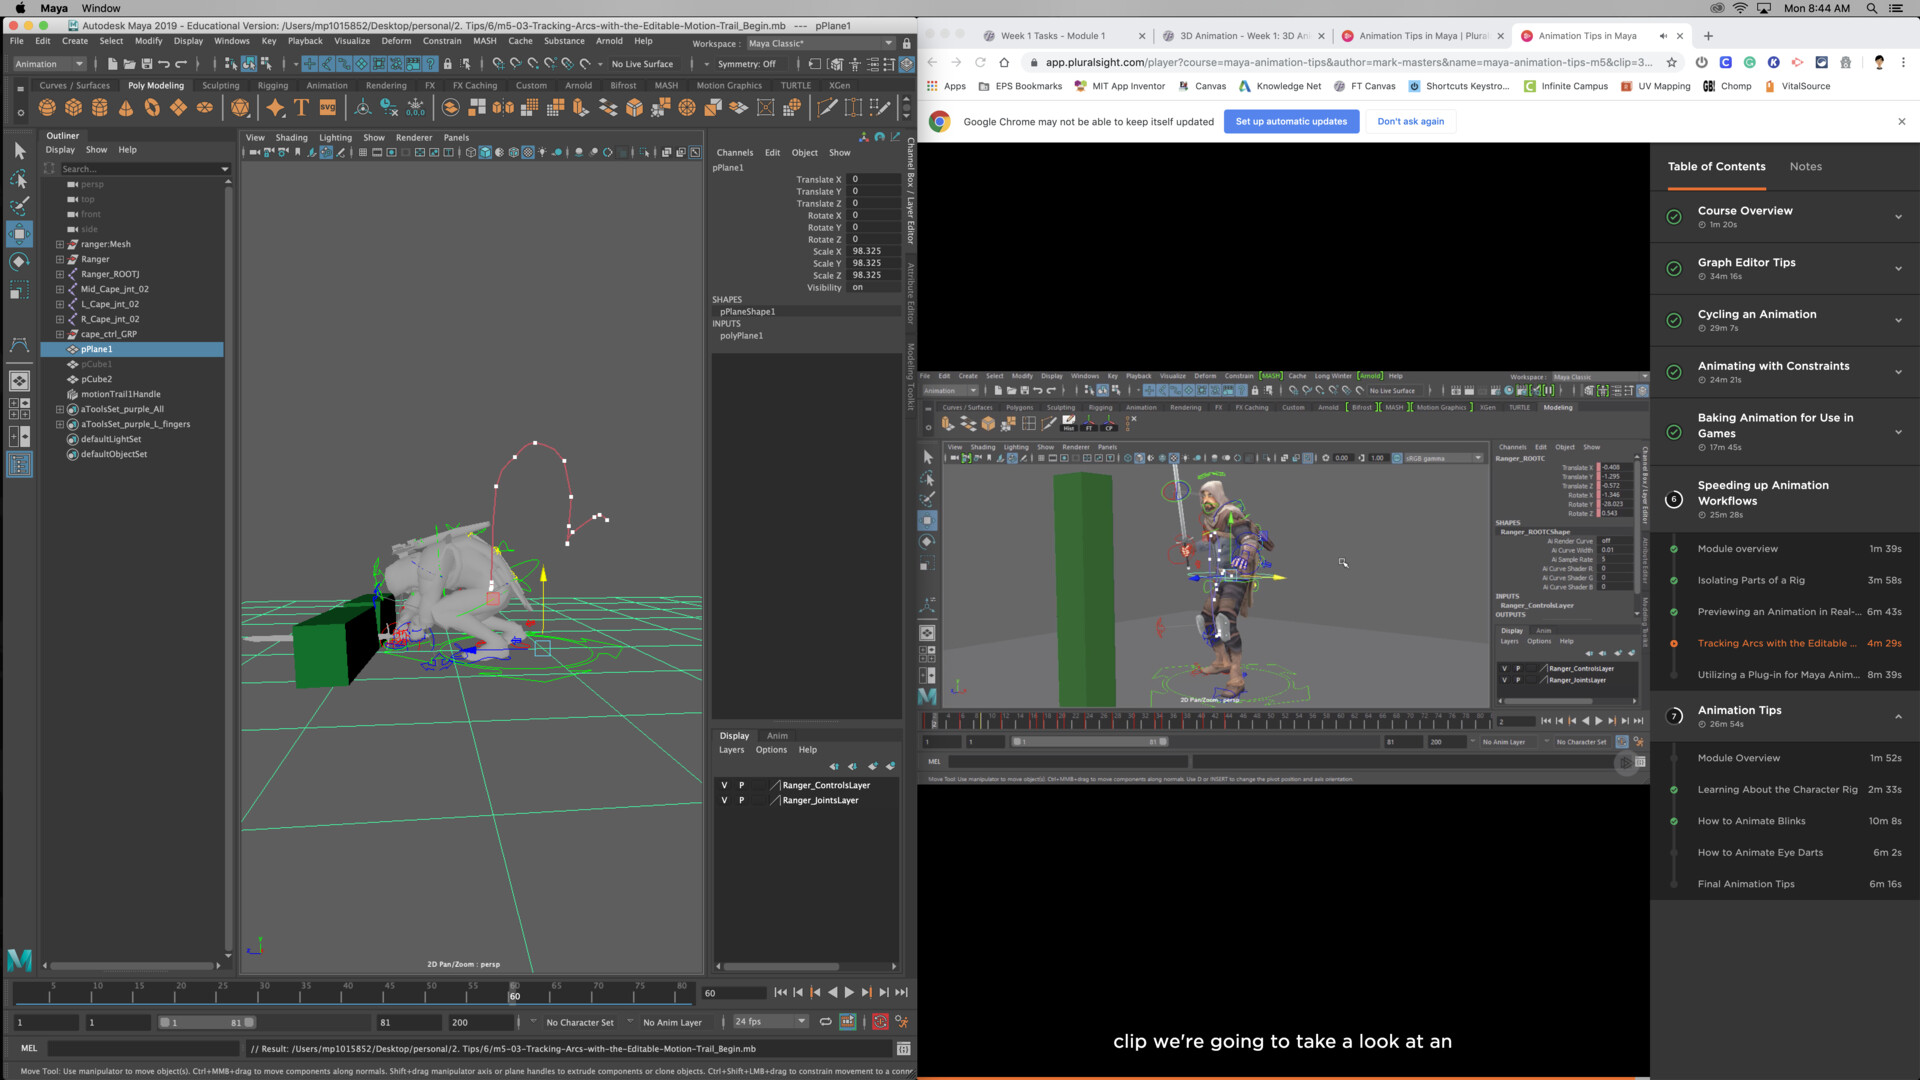This screenshot has height=1080, width=1920.
Task: Enable Auto Keyframe with the key icon
Action: coord(880,1022)
